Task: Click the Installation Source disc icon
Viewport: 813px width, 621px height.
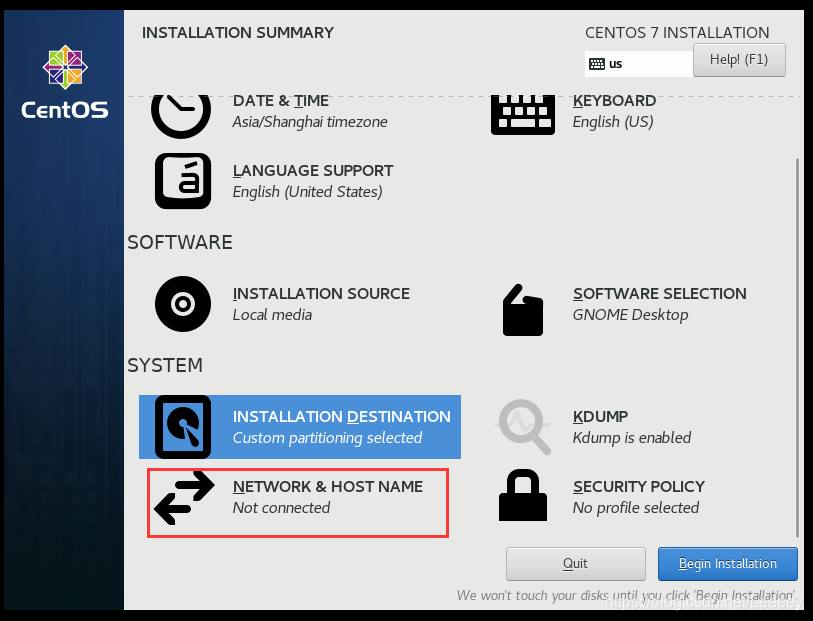Action: click(183, 304)
